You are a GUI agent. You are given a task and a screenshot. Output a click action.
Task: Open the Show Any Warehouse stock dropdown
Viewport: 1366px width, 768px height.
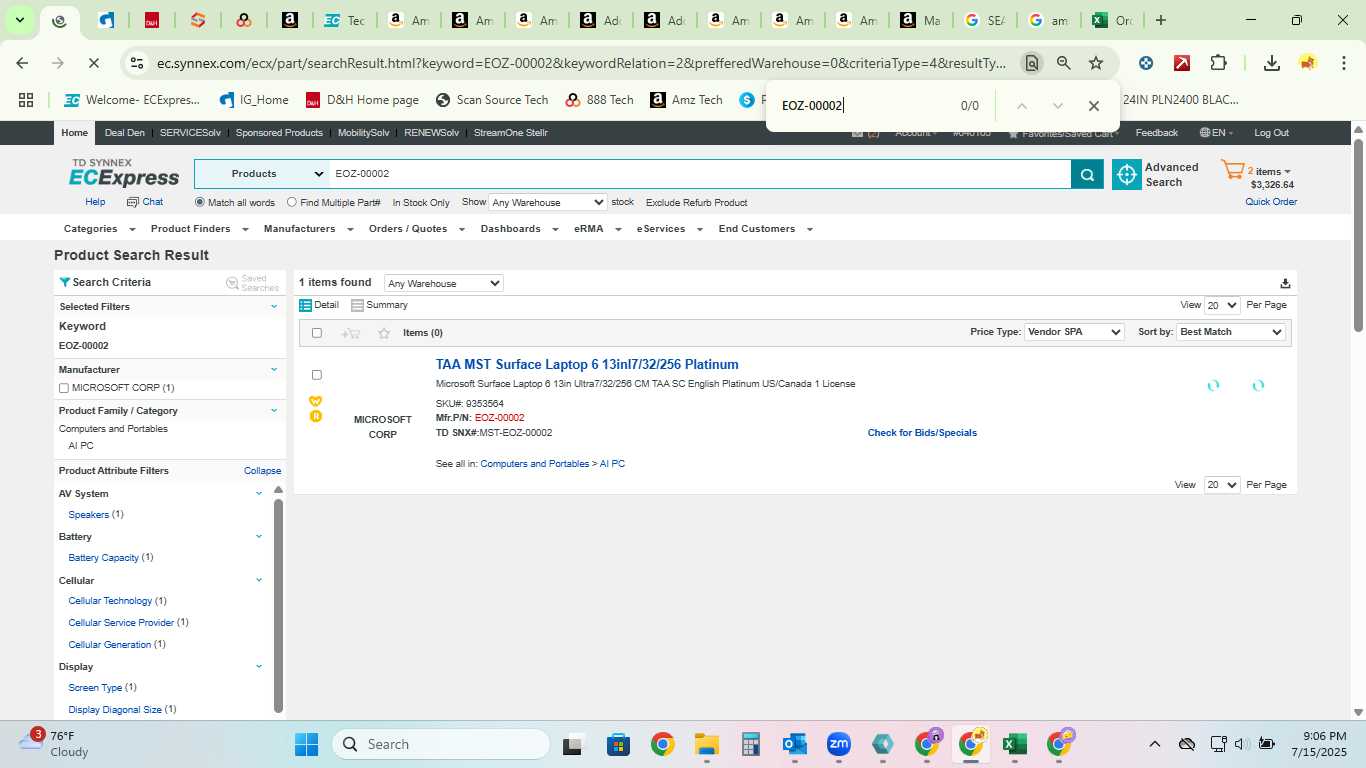(547, 202)
